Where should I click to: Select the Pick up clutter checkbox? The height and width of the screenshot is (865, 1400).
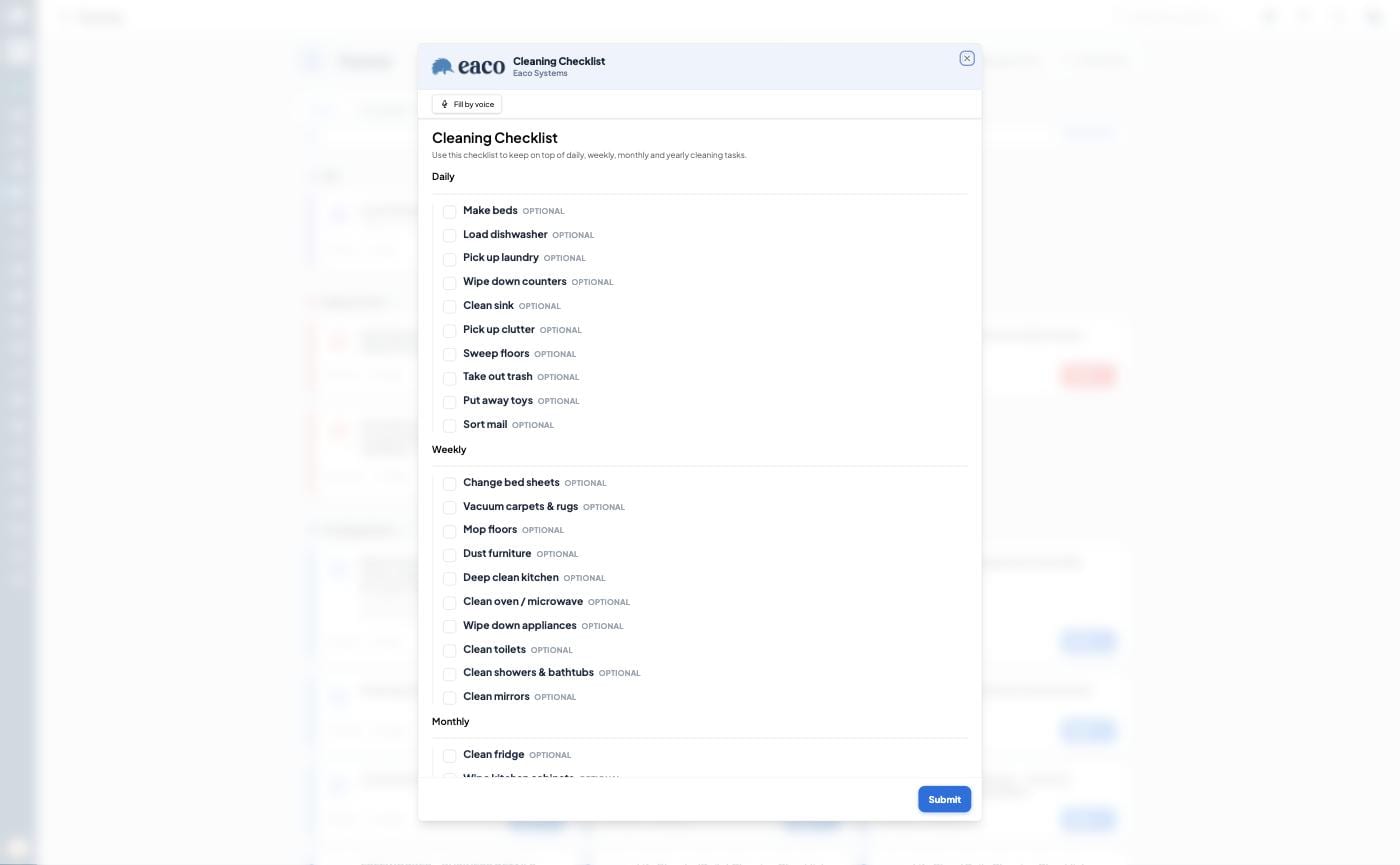pos(450,331)
